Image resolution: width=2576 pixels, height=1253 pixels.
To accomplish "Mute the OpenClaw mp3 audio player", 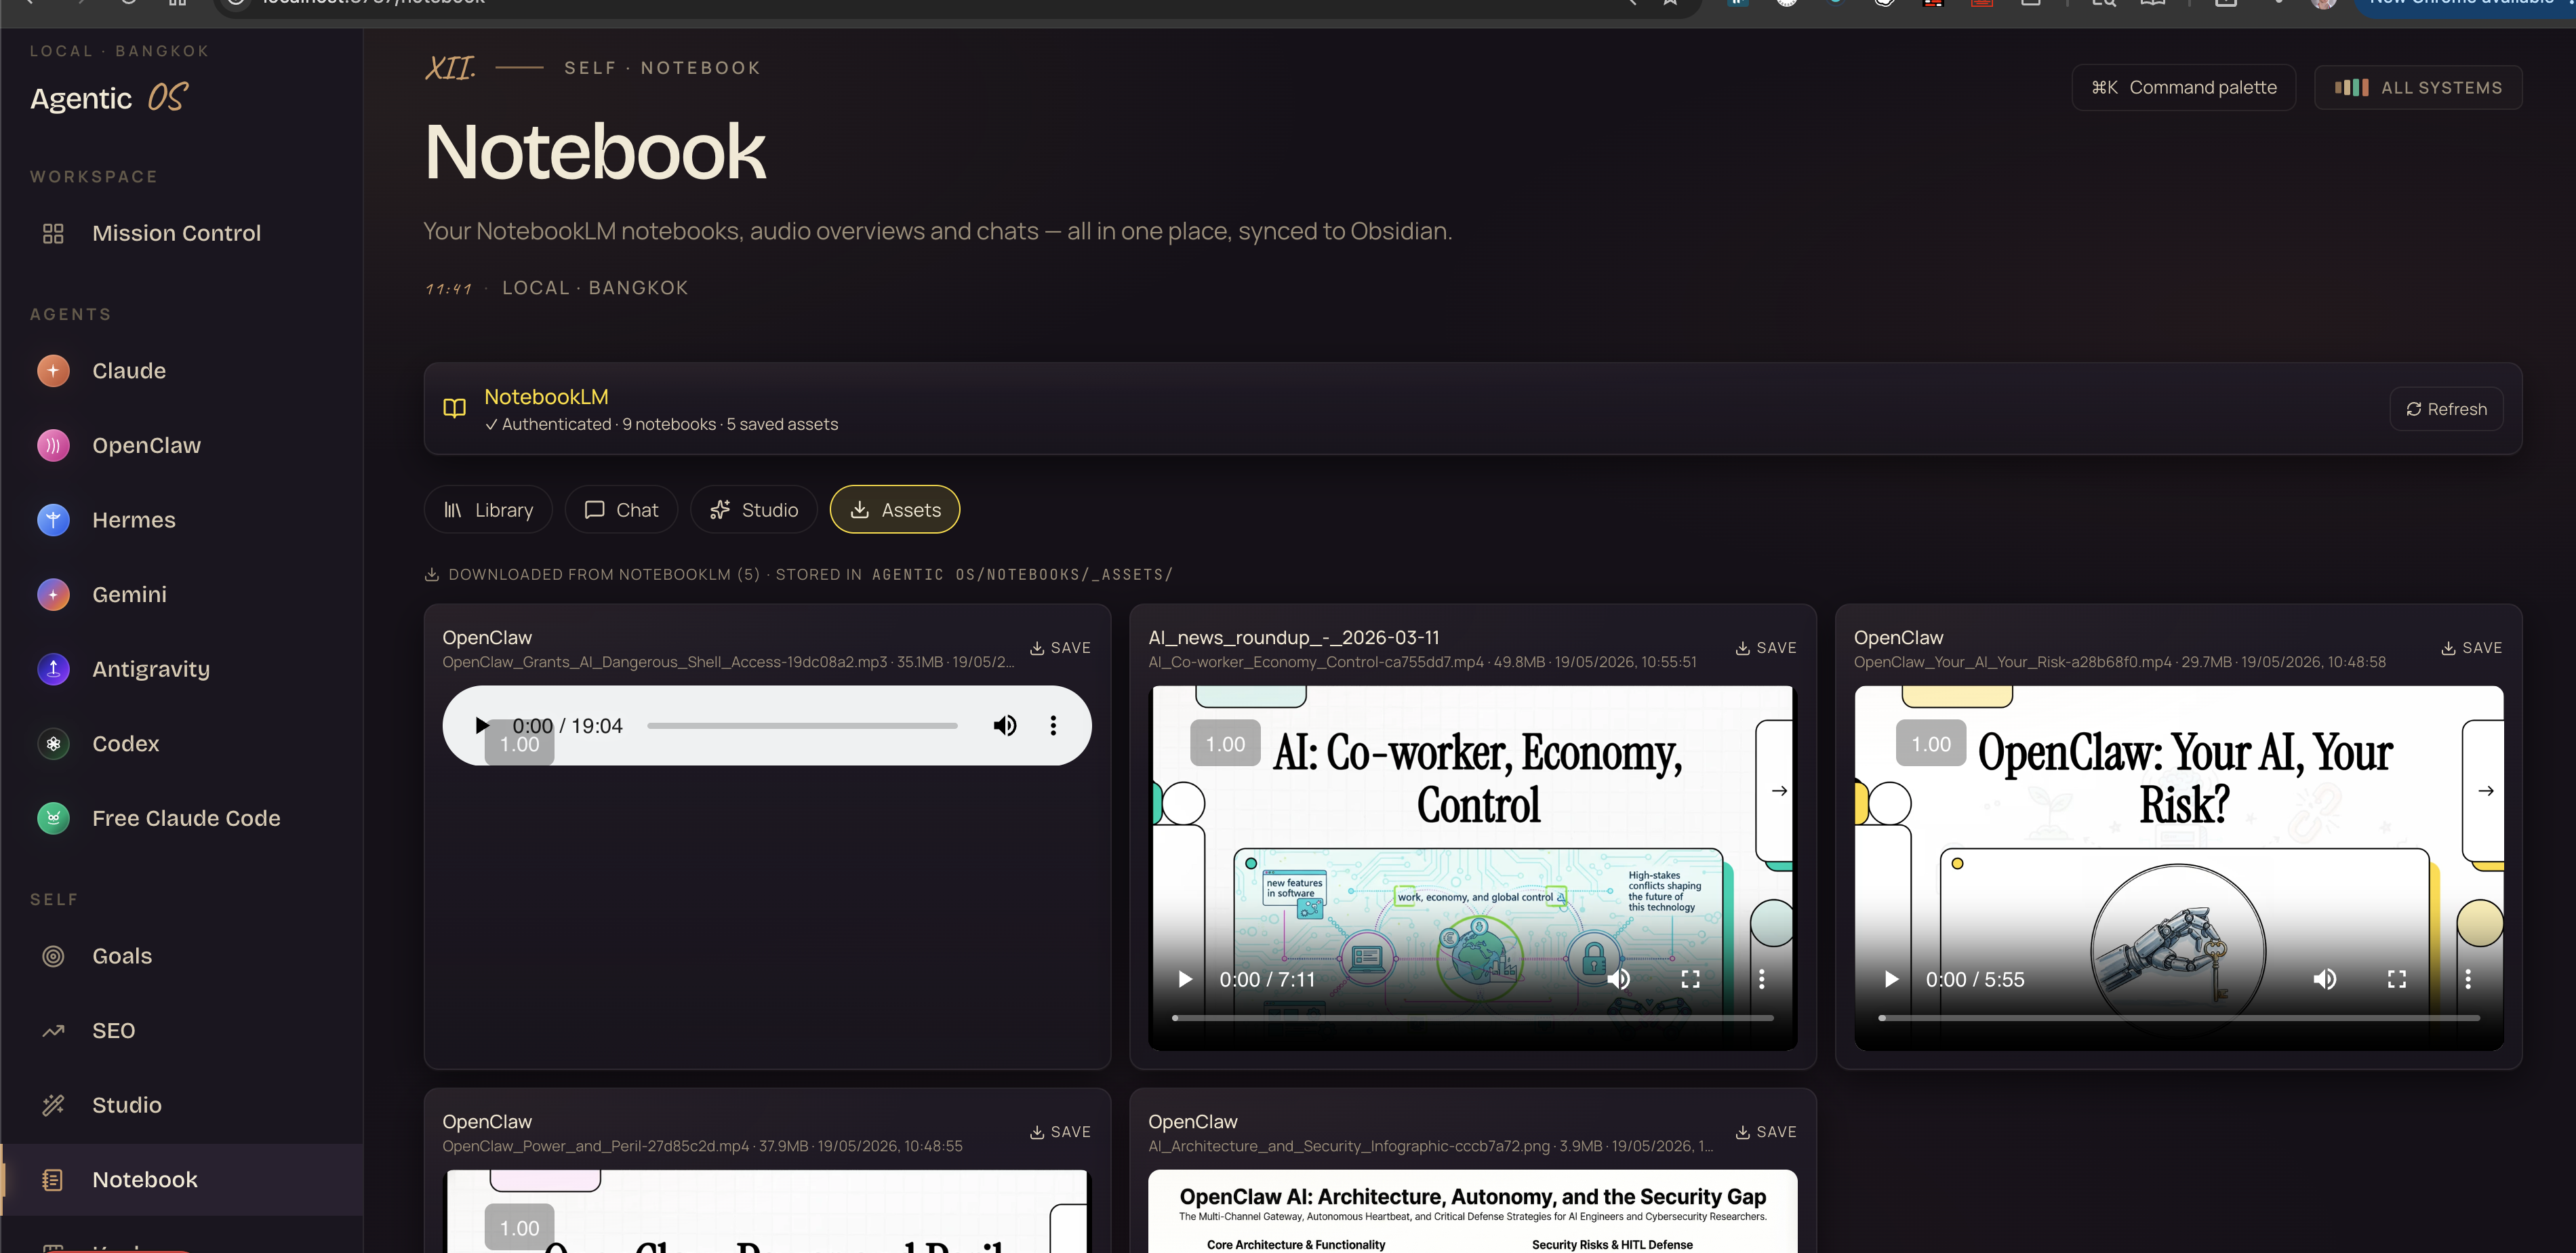I will point(1004,725).
